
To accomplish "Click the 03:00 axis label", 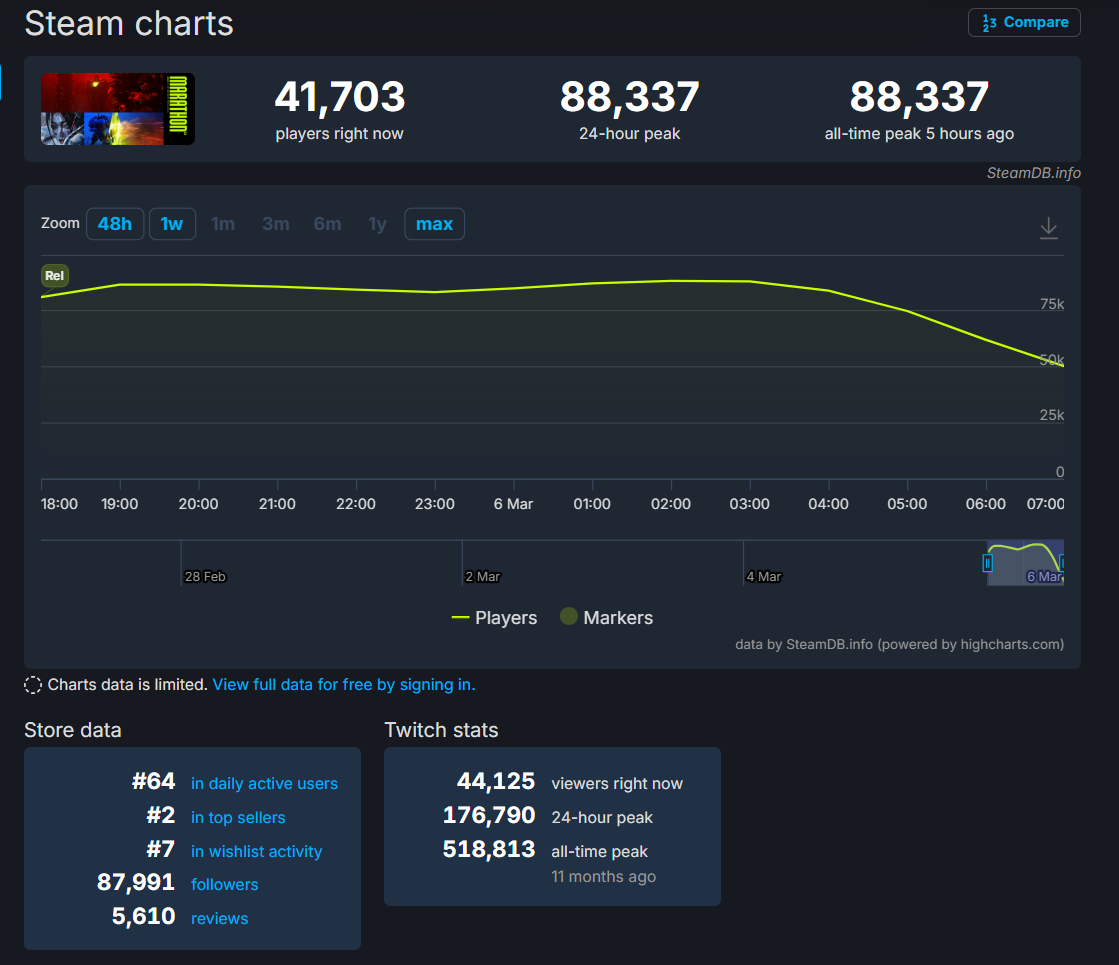I will tap(749, 504).
